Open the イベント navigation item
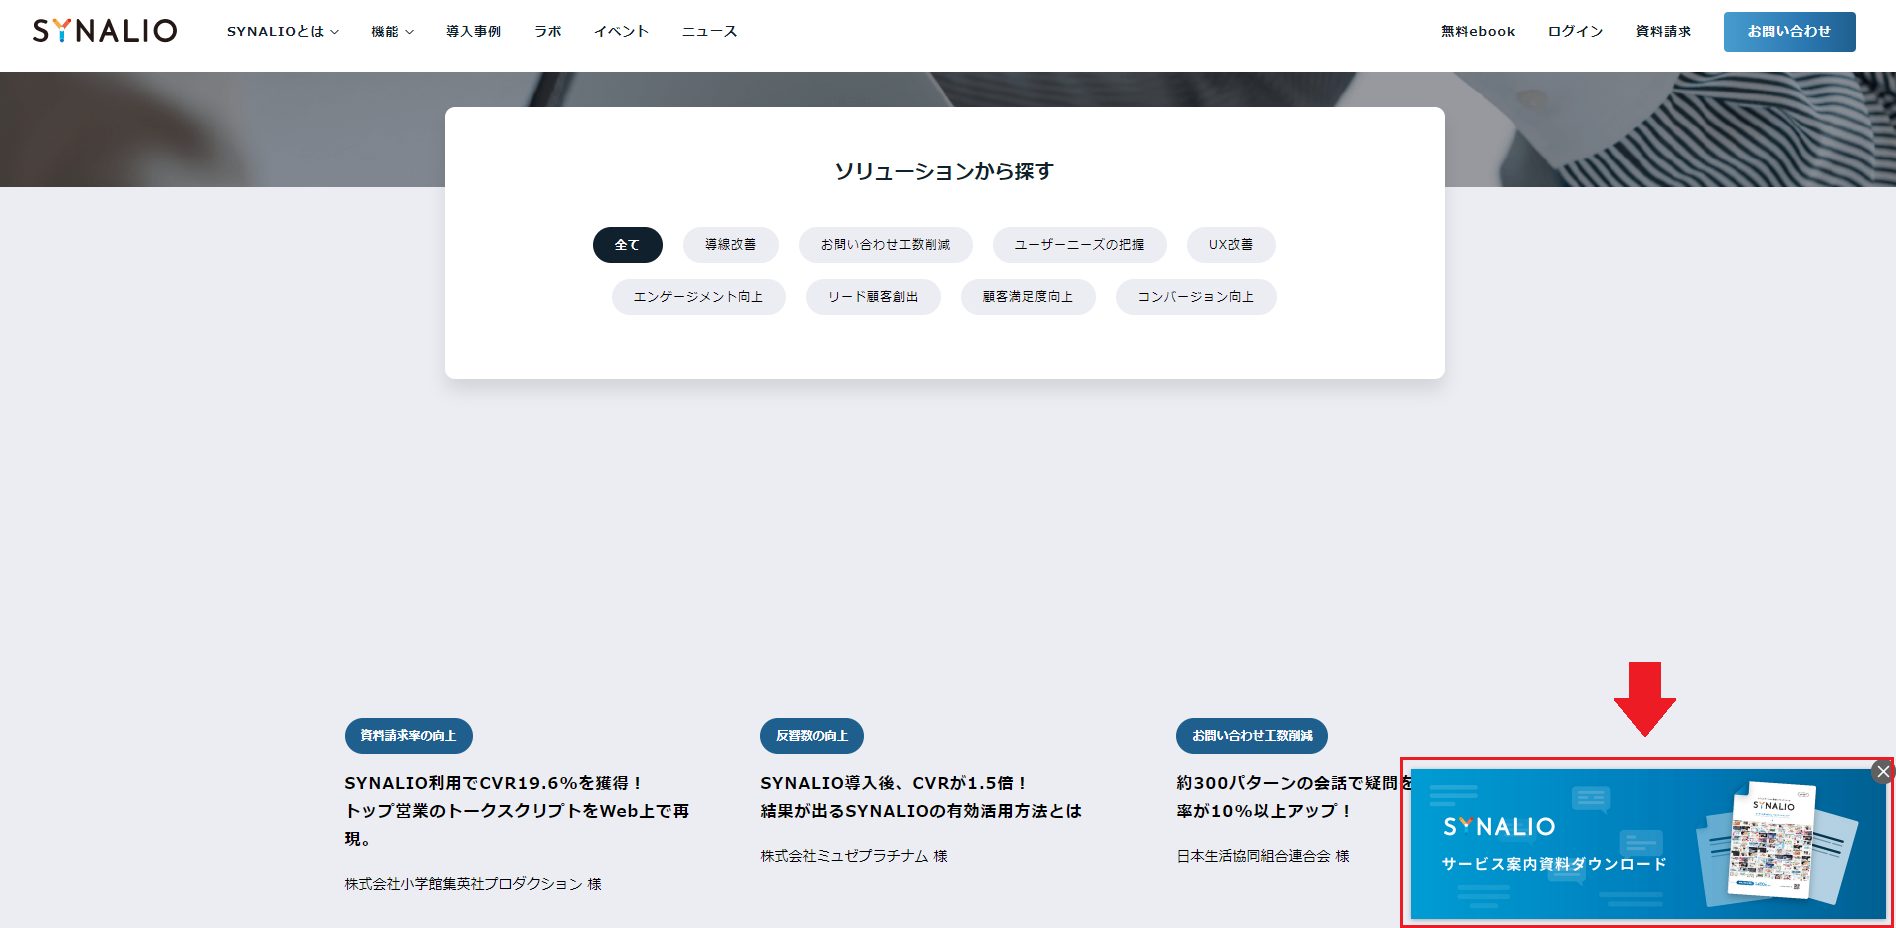Image resolution: width=1896 pixels, height=928 pixels. click(x=622, y=32)
